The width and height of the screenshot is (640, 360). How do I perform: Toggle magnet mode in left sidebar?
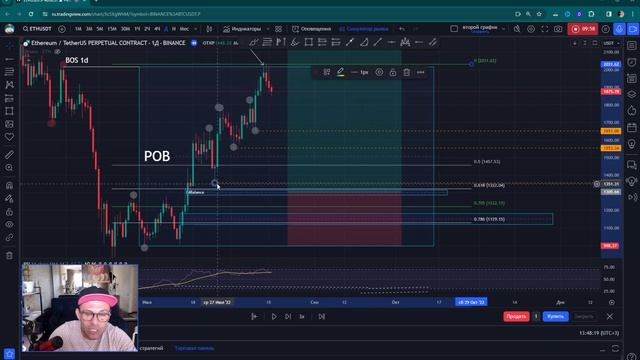click(x=9, y=185)
